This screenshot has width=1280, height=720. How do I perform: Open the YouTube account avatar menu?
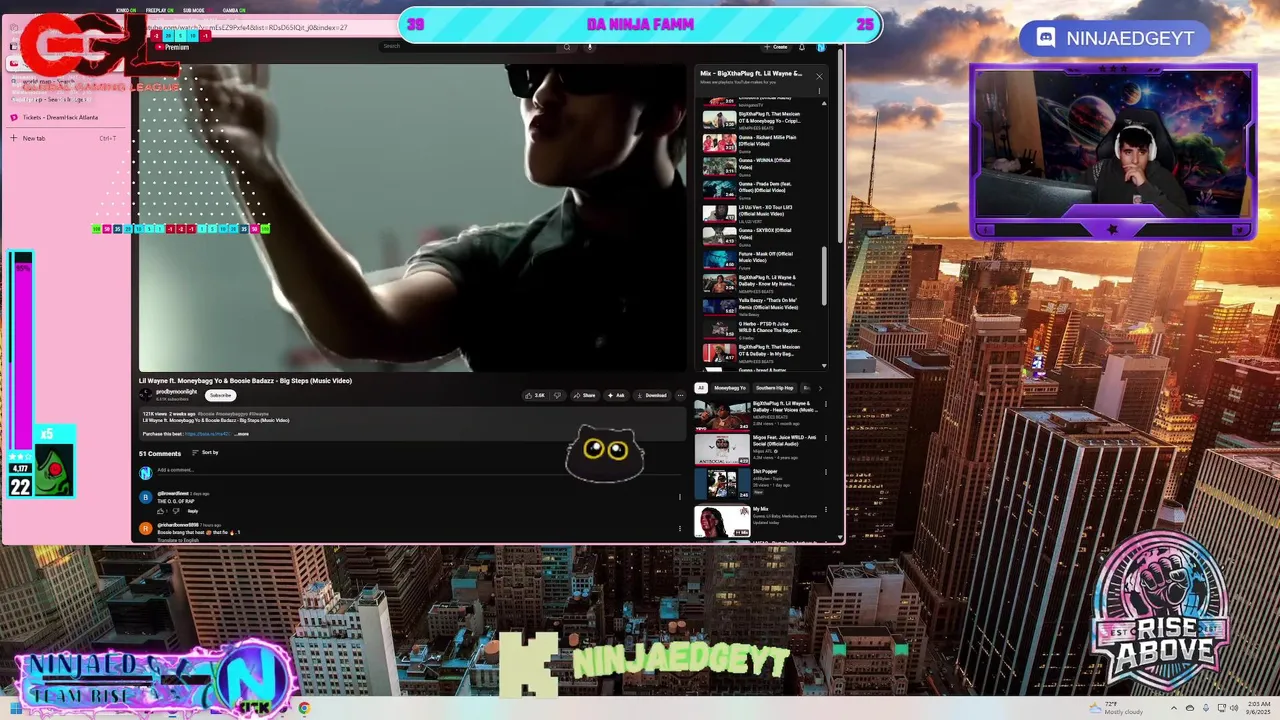pyautogui.click(x=821, y=47)
